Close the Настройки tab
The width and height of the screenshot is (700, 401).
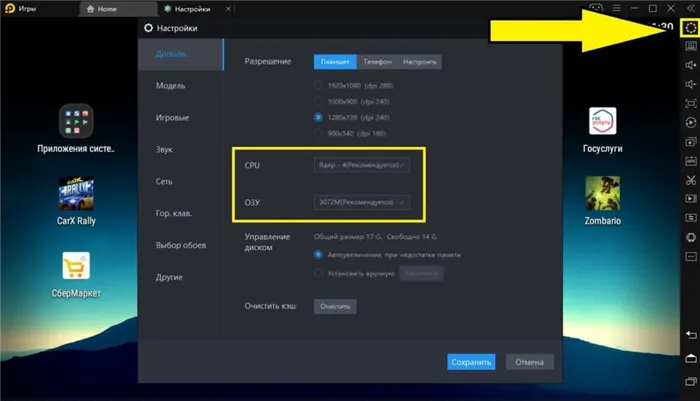228,8
